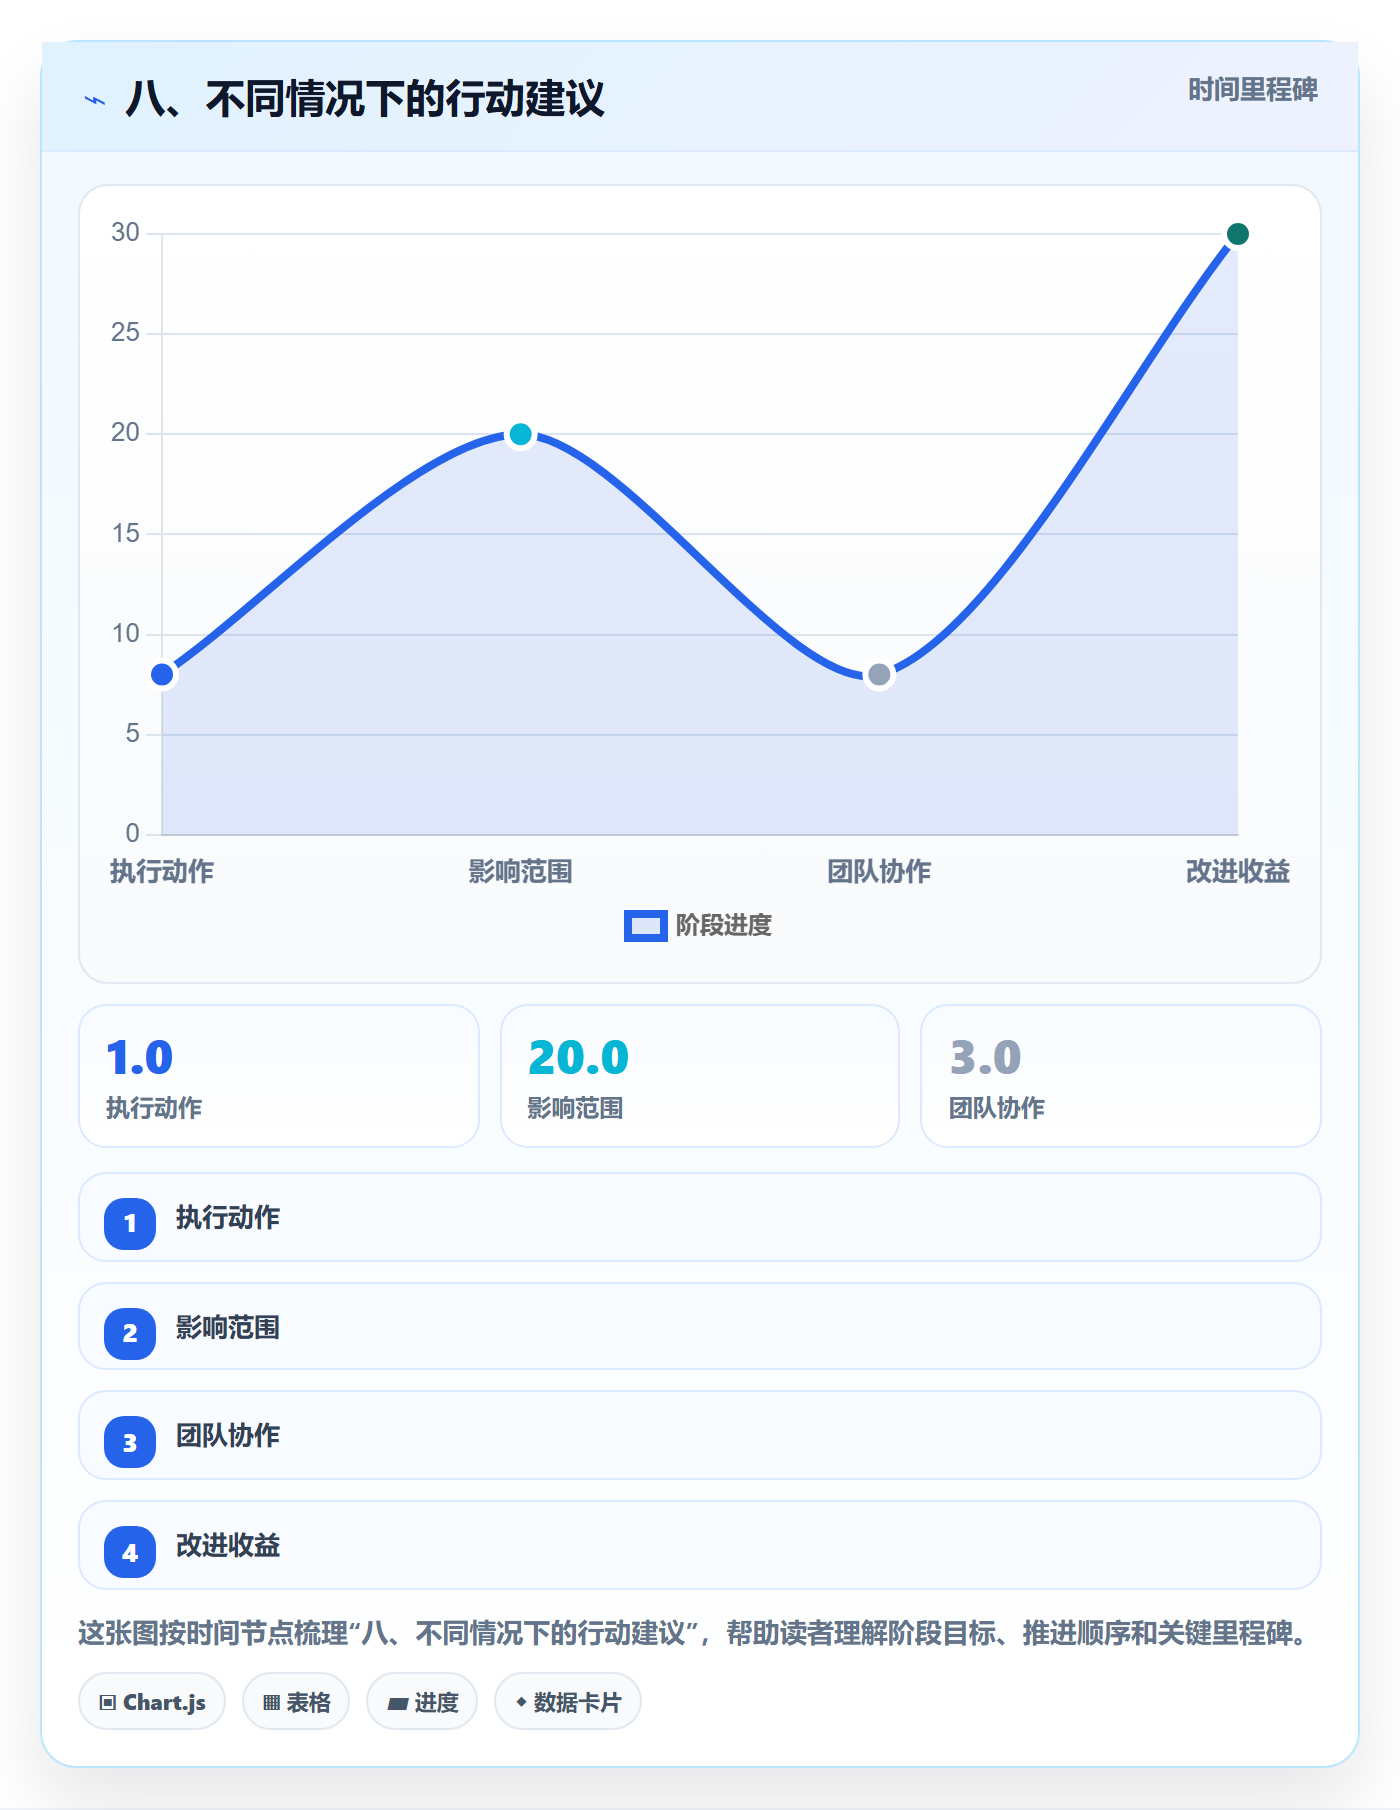The width and height of the screenshot is (1400, 1810).
Task: Click the description paragraph below the list
Action: point(695,1634)
